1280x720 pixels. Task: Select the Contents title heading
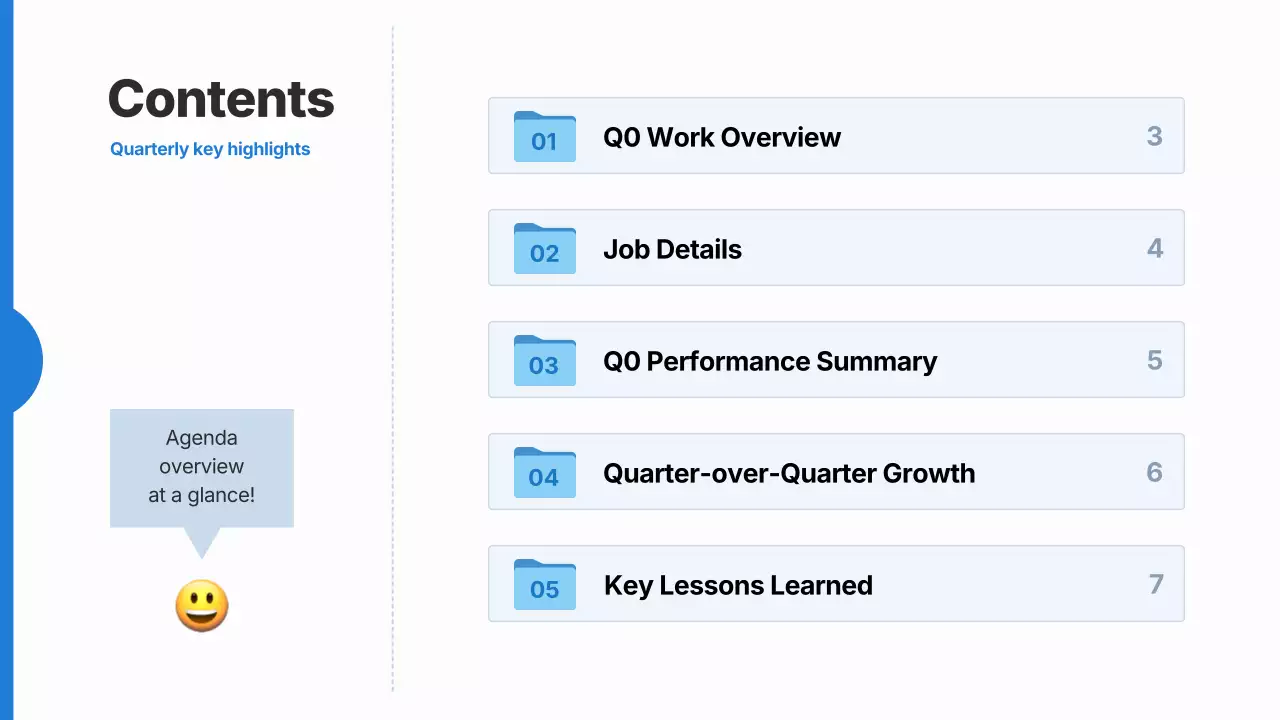click(221, 99)
